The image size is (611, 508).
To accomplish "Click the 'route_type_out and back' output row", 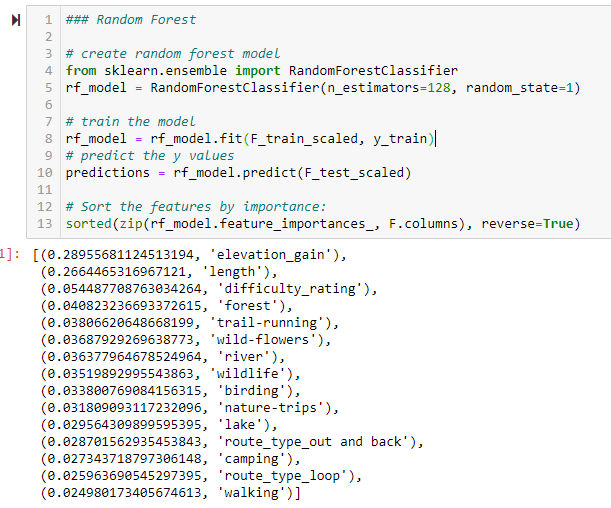I will tap(232, 442).
